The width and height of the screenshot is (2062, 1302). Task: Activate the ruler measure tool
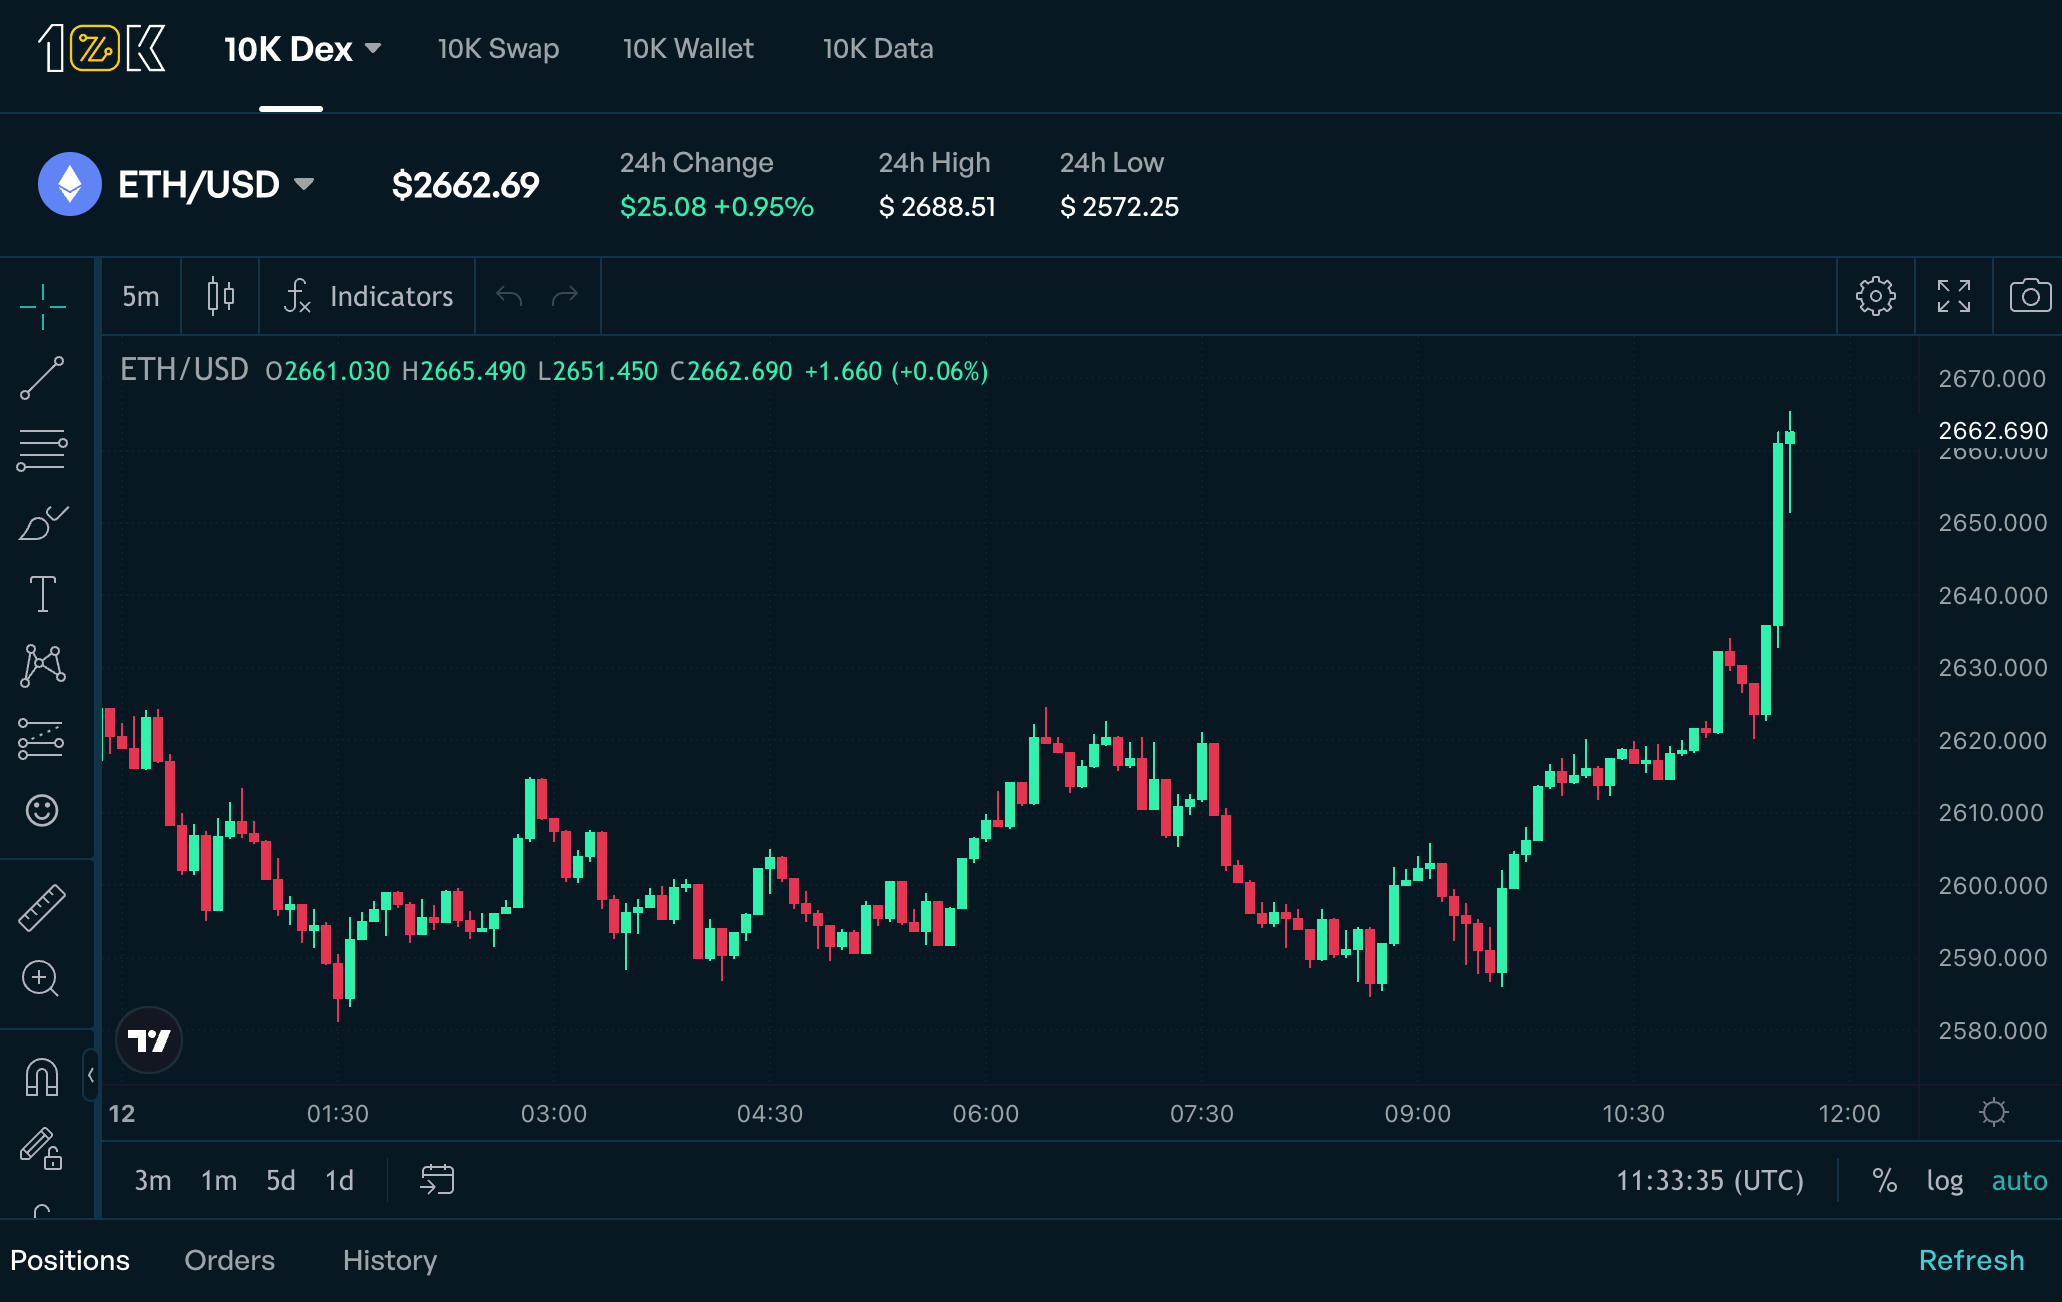click(42, 907)
